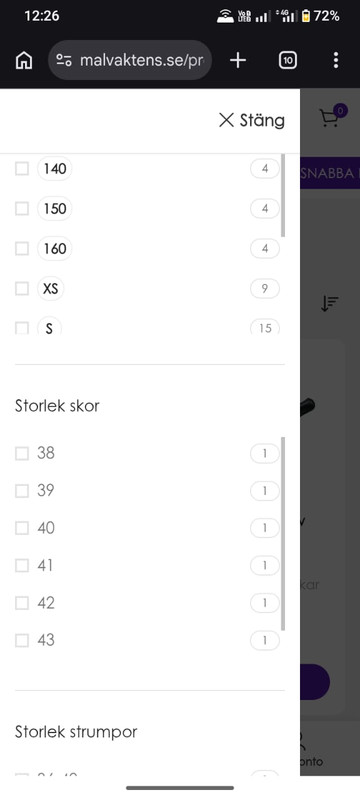360x800 pixels.
Task: Select the 160 size label
Action: click(55, 249)
